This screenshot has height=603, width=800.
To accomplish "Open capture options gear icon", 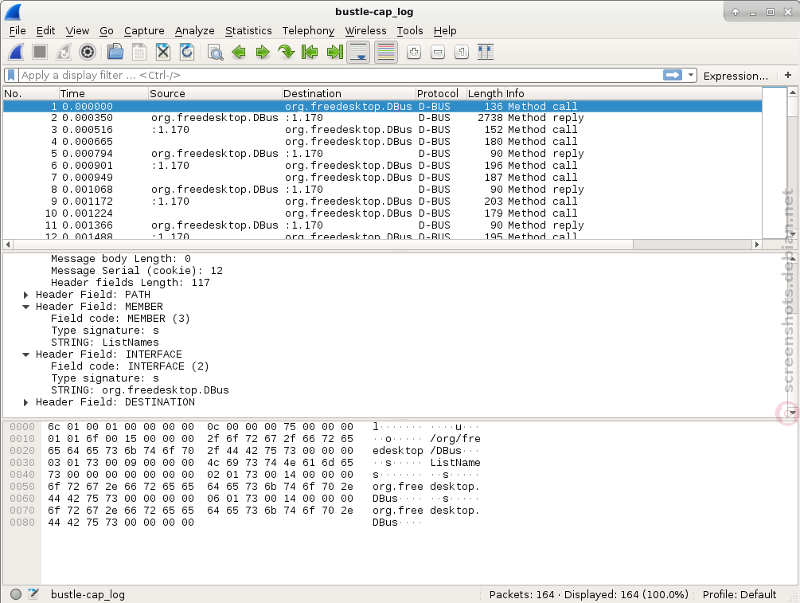I will (87, 52).
